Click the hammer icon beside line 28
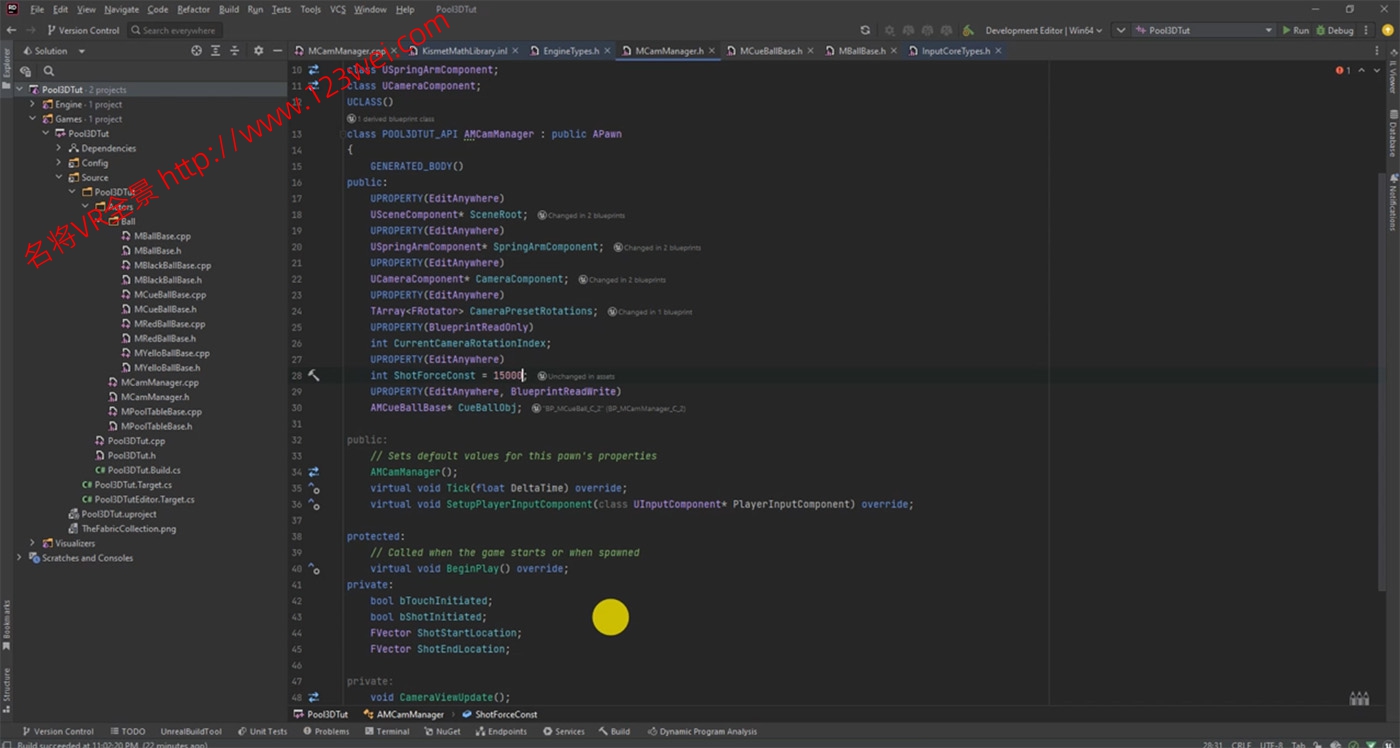The image size is (1400, 748). (313, 376)
